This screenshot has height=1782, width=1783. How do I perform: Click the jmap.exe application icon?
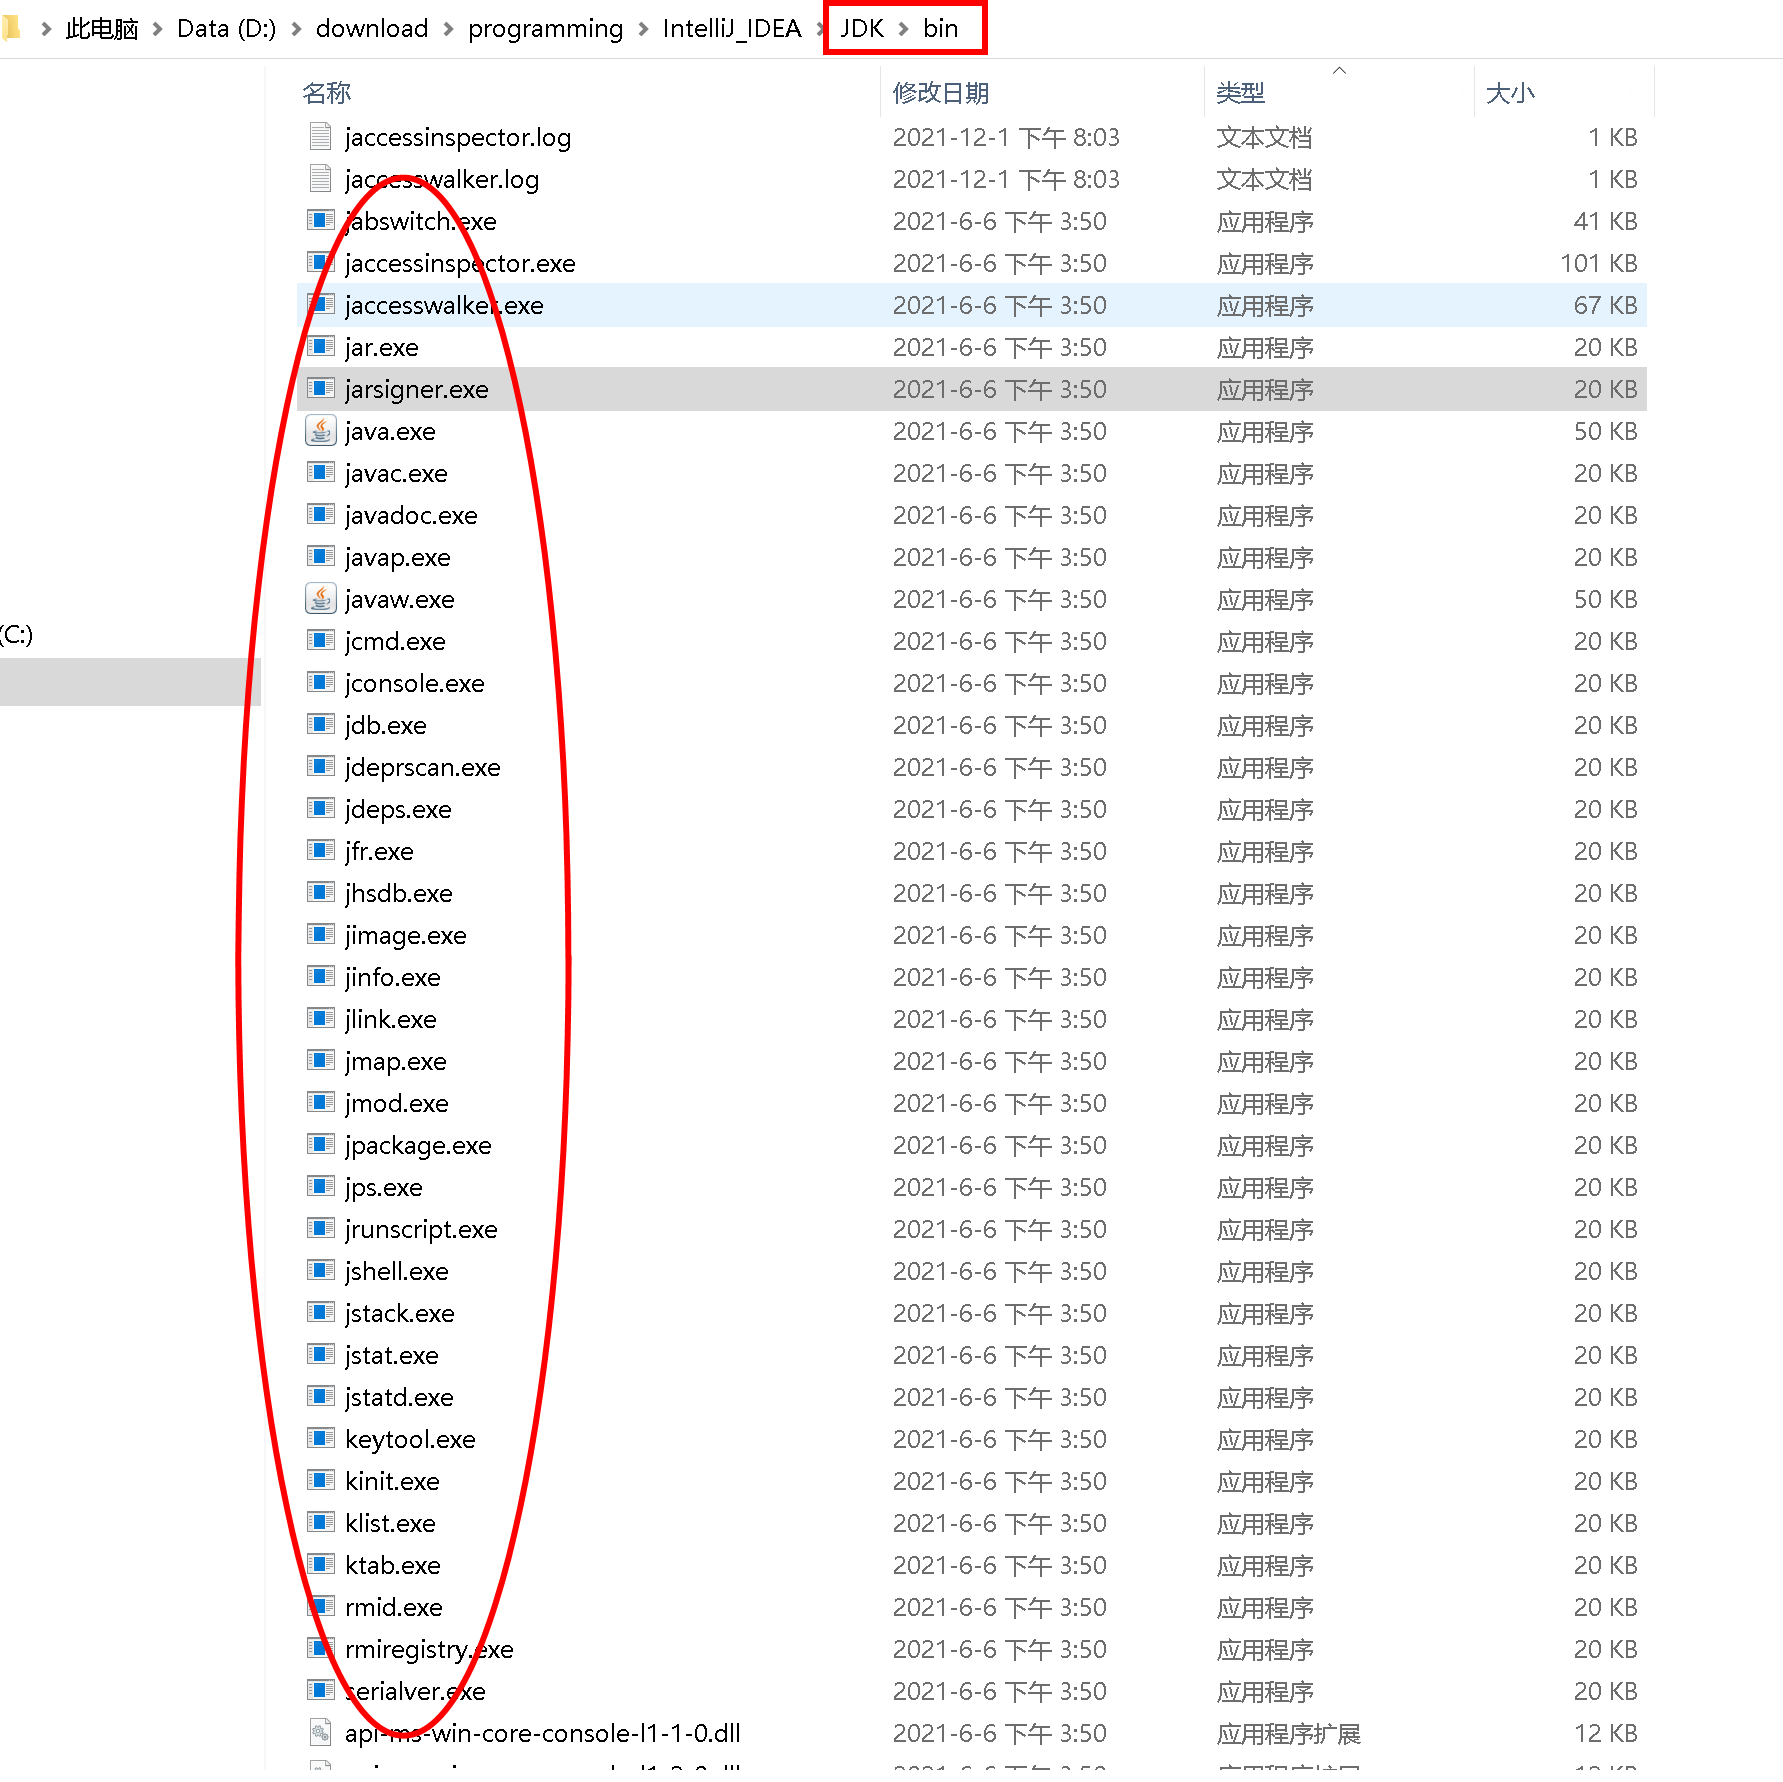click(x=320, y=1060)
